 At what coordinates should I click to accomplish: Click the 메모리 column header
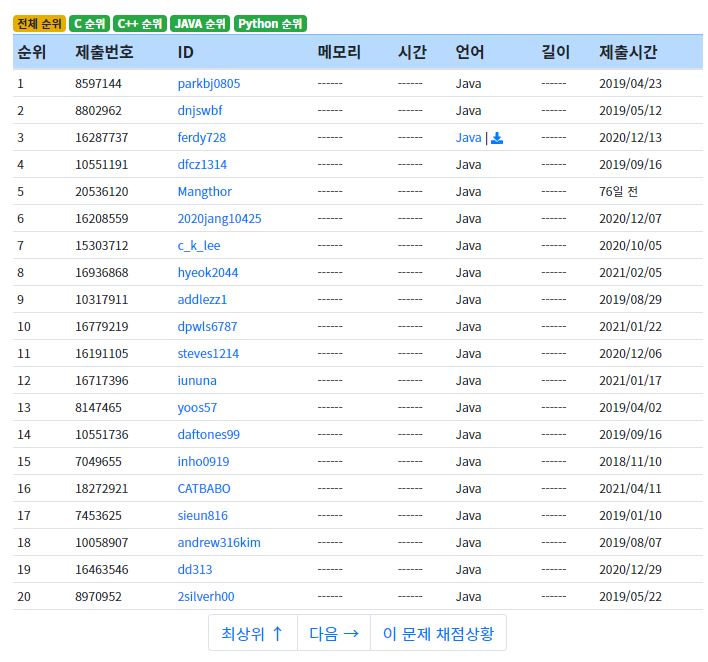(x=339, y=52)
